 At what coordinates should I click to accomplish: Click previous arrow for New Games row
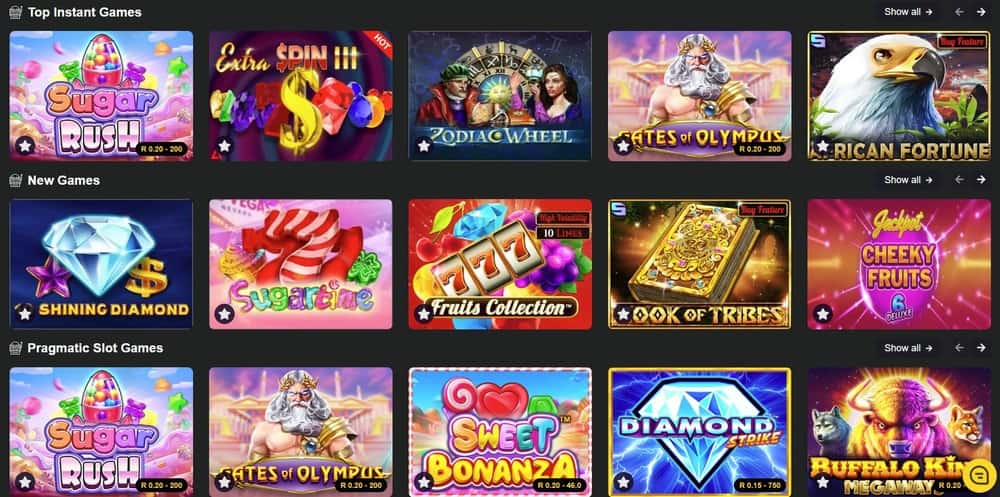click(x=959, y=180)
